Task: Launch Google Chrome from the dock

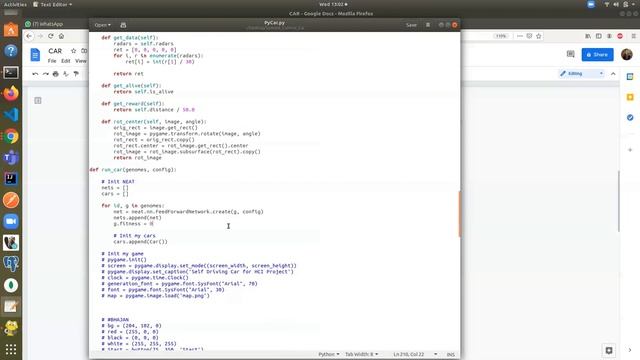Action: pos(11,136)
